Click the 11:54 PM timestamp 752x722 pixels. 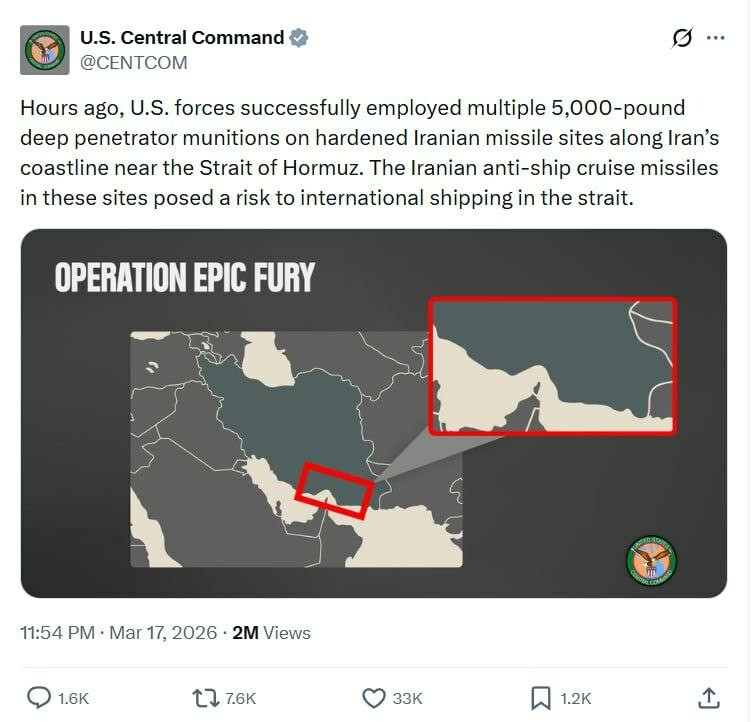56,633
